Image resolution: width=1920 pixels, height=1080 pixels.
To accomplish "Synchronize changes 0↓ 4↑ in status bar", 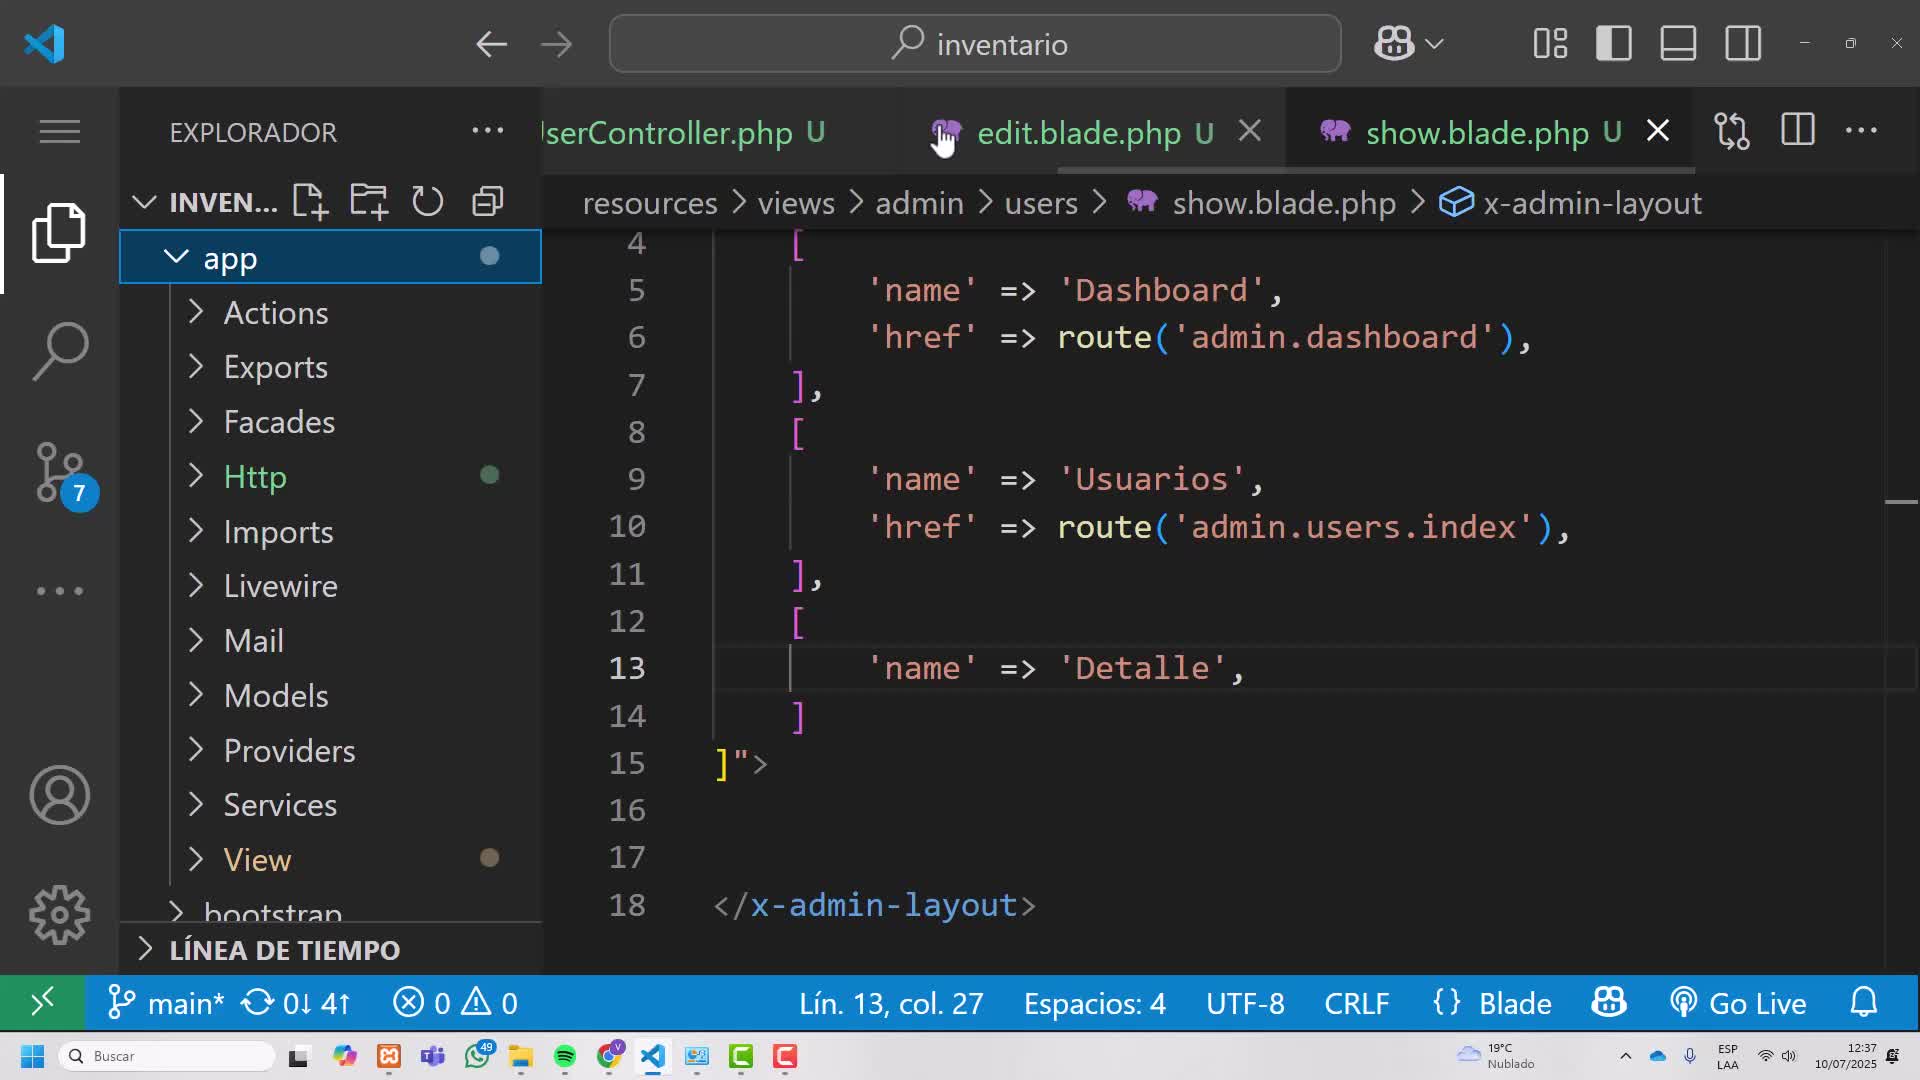I will point(297,1003).
